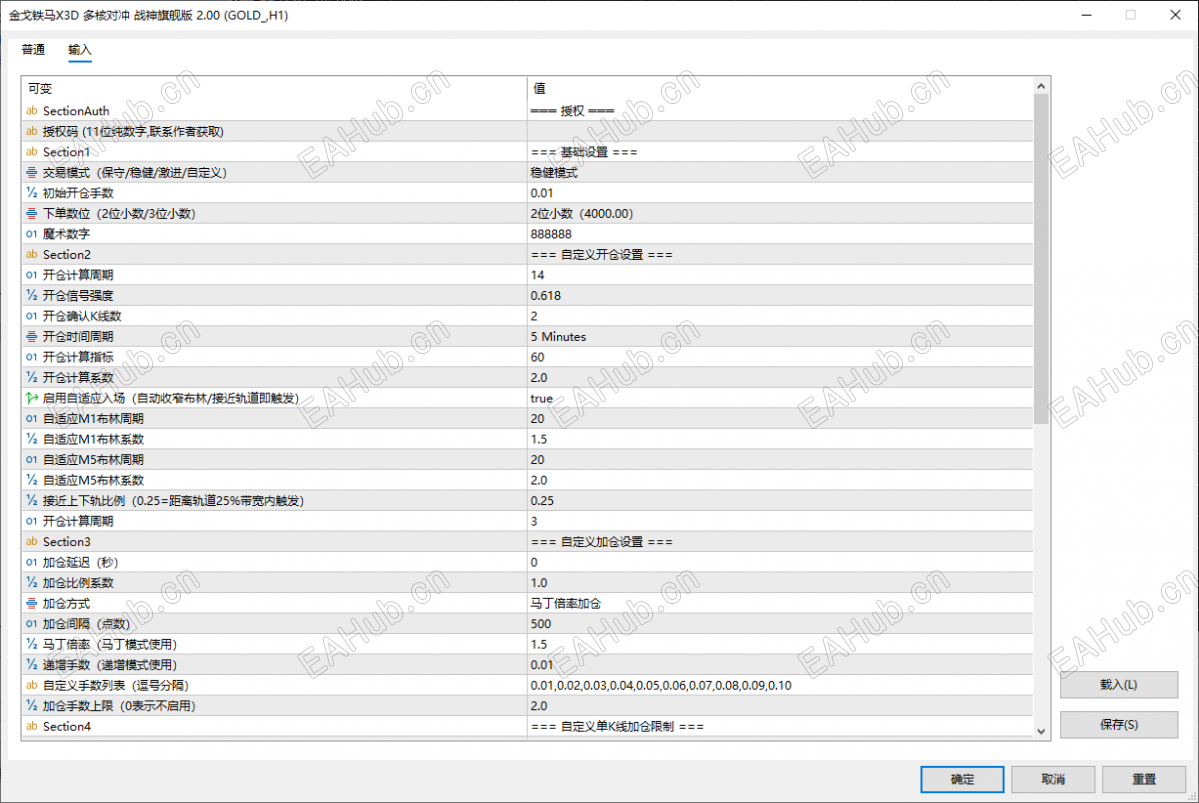Click scrollbar down arrow

point(1041,731)
